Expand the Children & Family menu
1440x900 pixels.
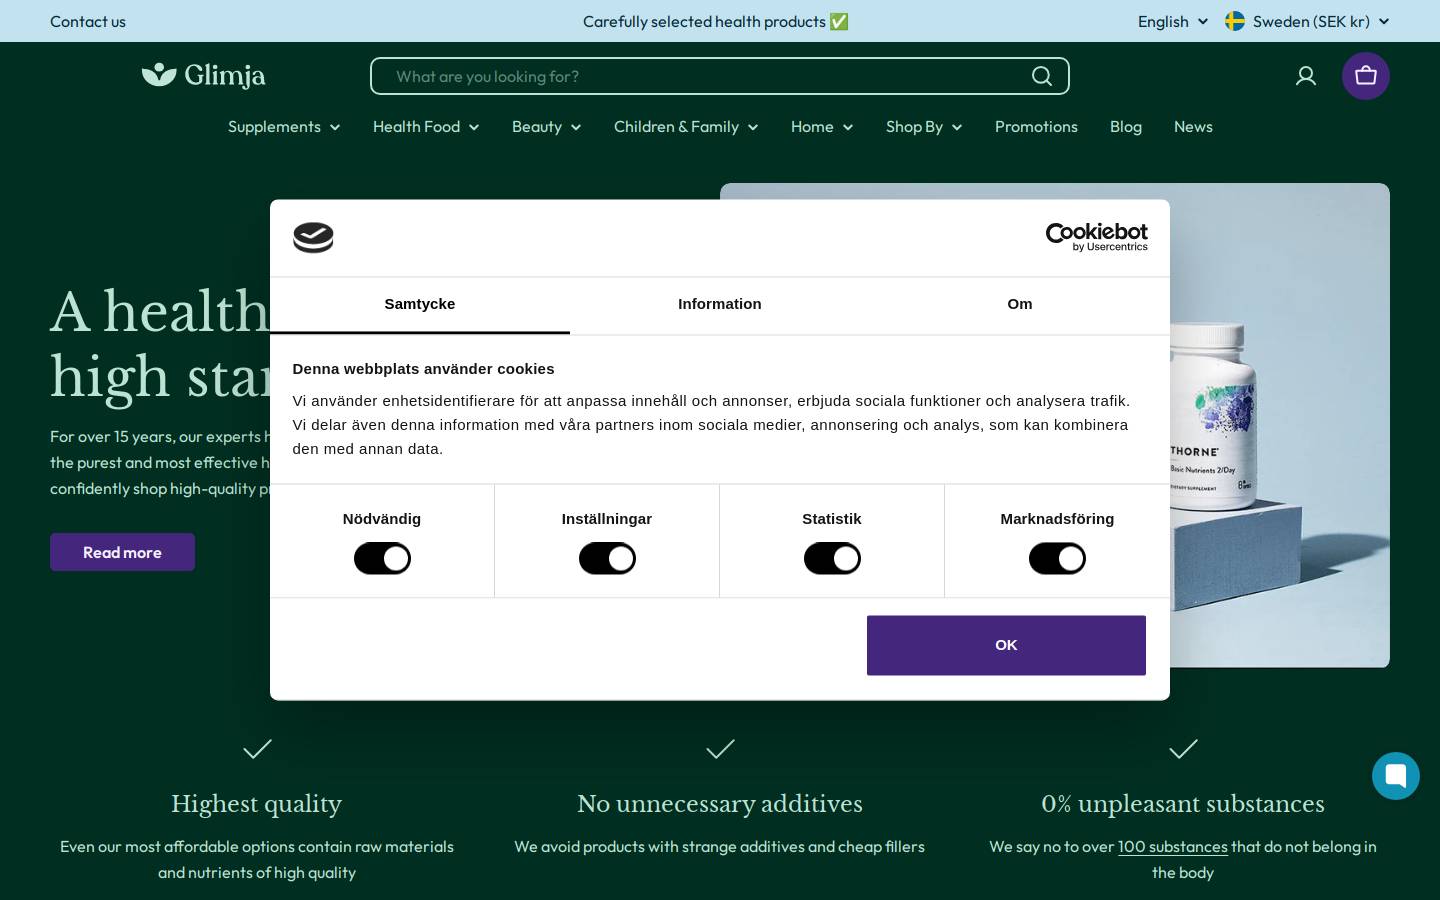(686, 127)
